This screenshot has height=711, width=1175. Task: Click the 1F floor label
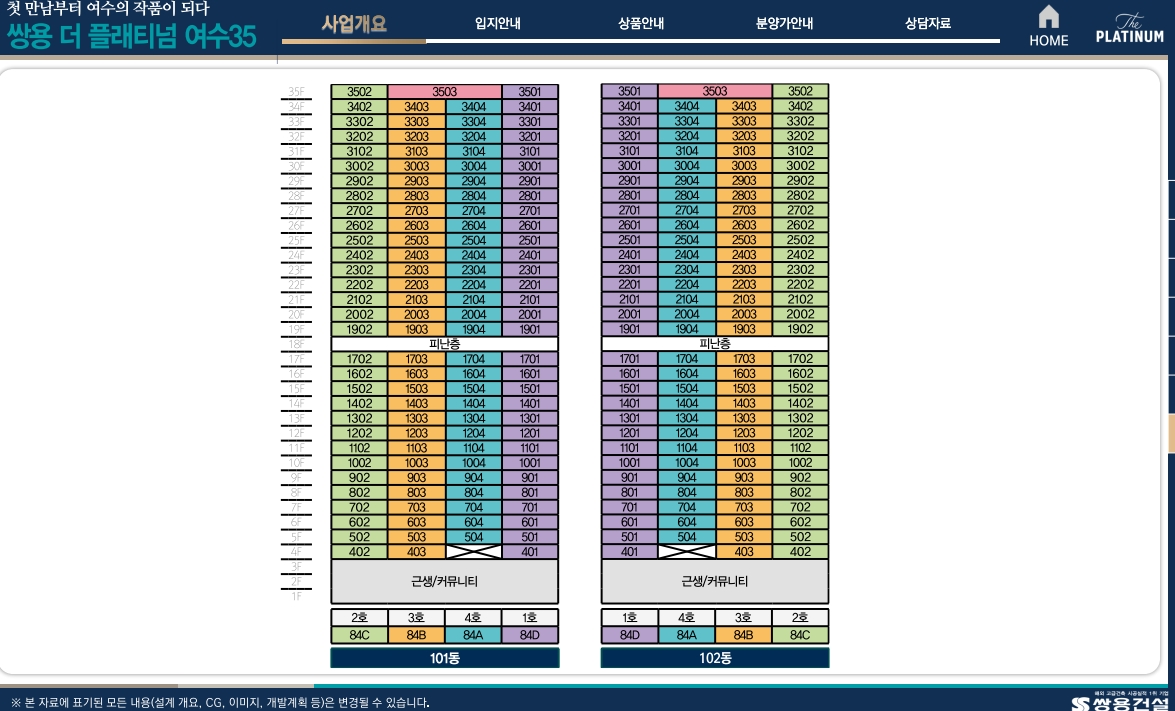point(296,596)
